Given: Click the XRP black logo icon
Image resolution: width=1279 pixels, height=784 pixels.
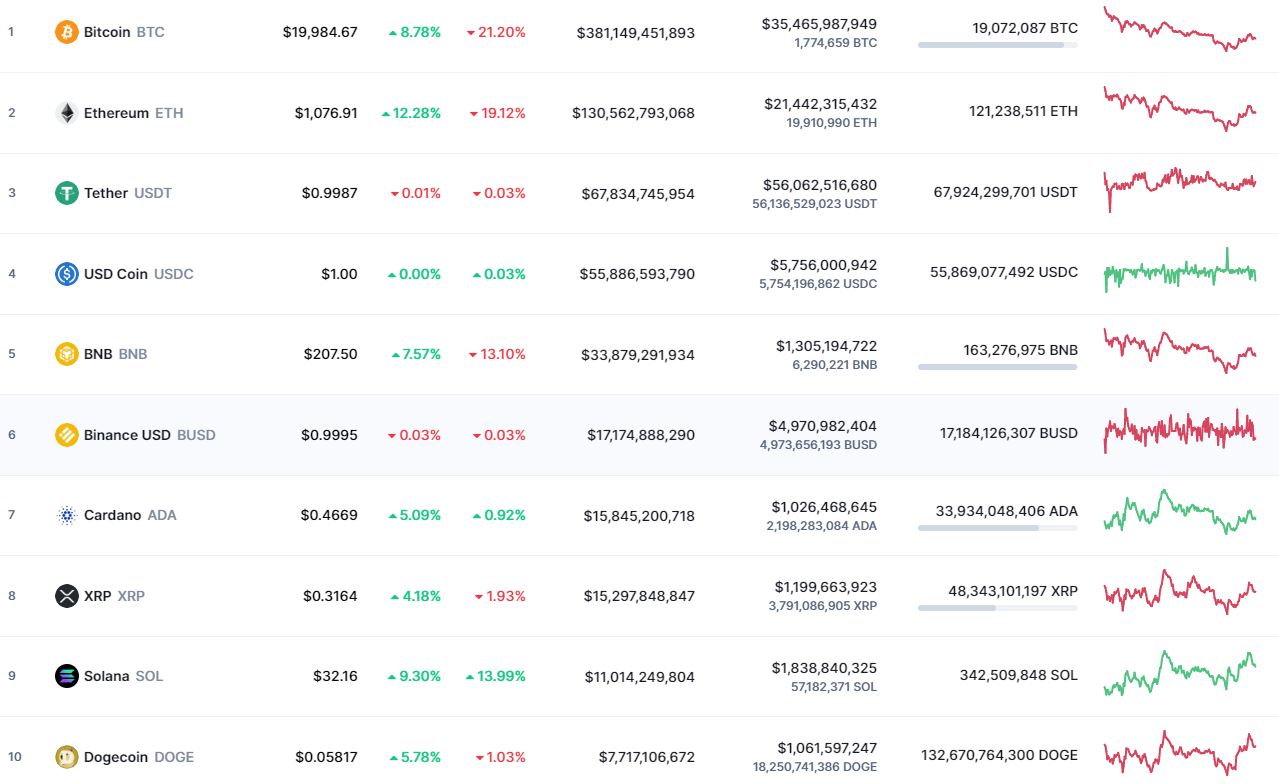Looking at the screenshot, I should (x=66, y=596).
